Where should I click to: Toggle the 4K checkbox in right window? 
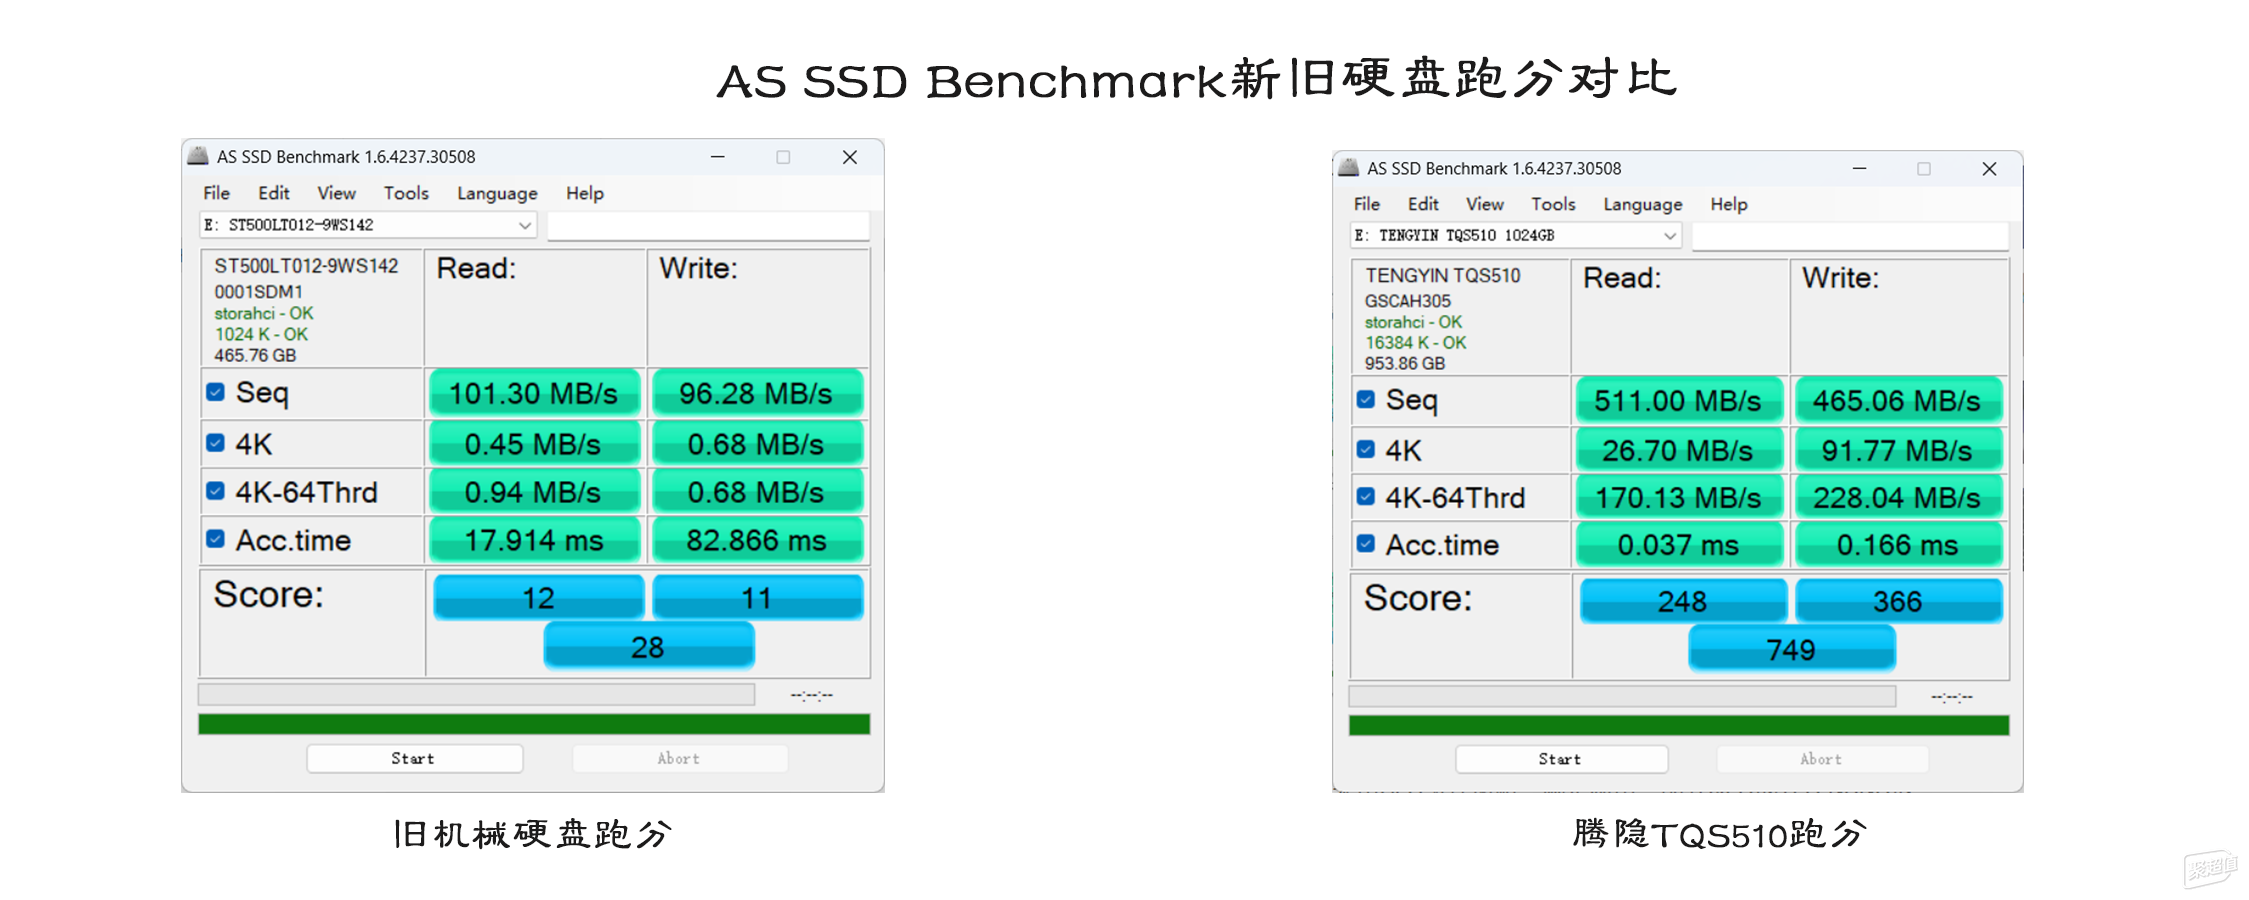(x=1366, y=449)
